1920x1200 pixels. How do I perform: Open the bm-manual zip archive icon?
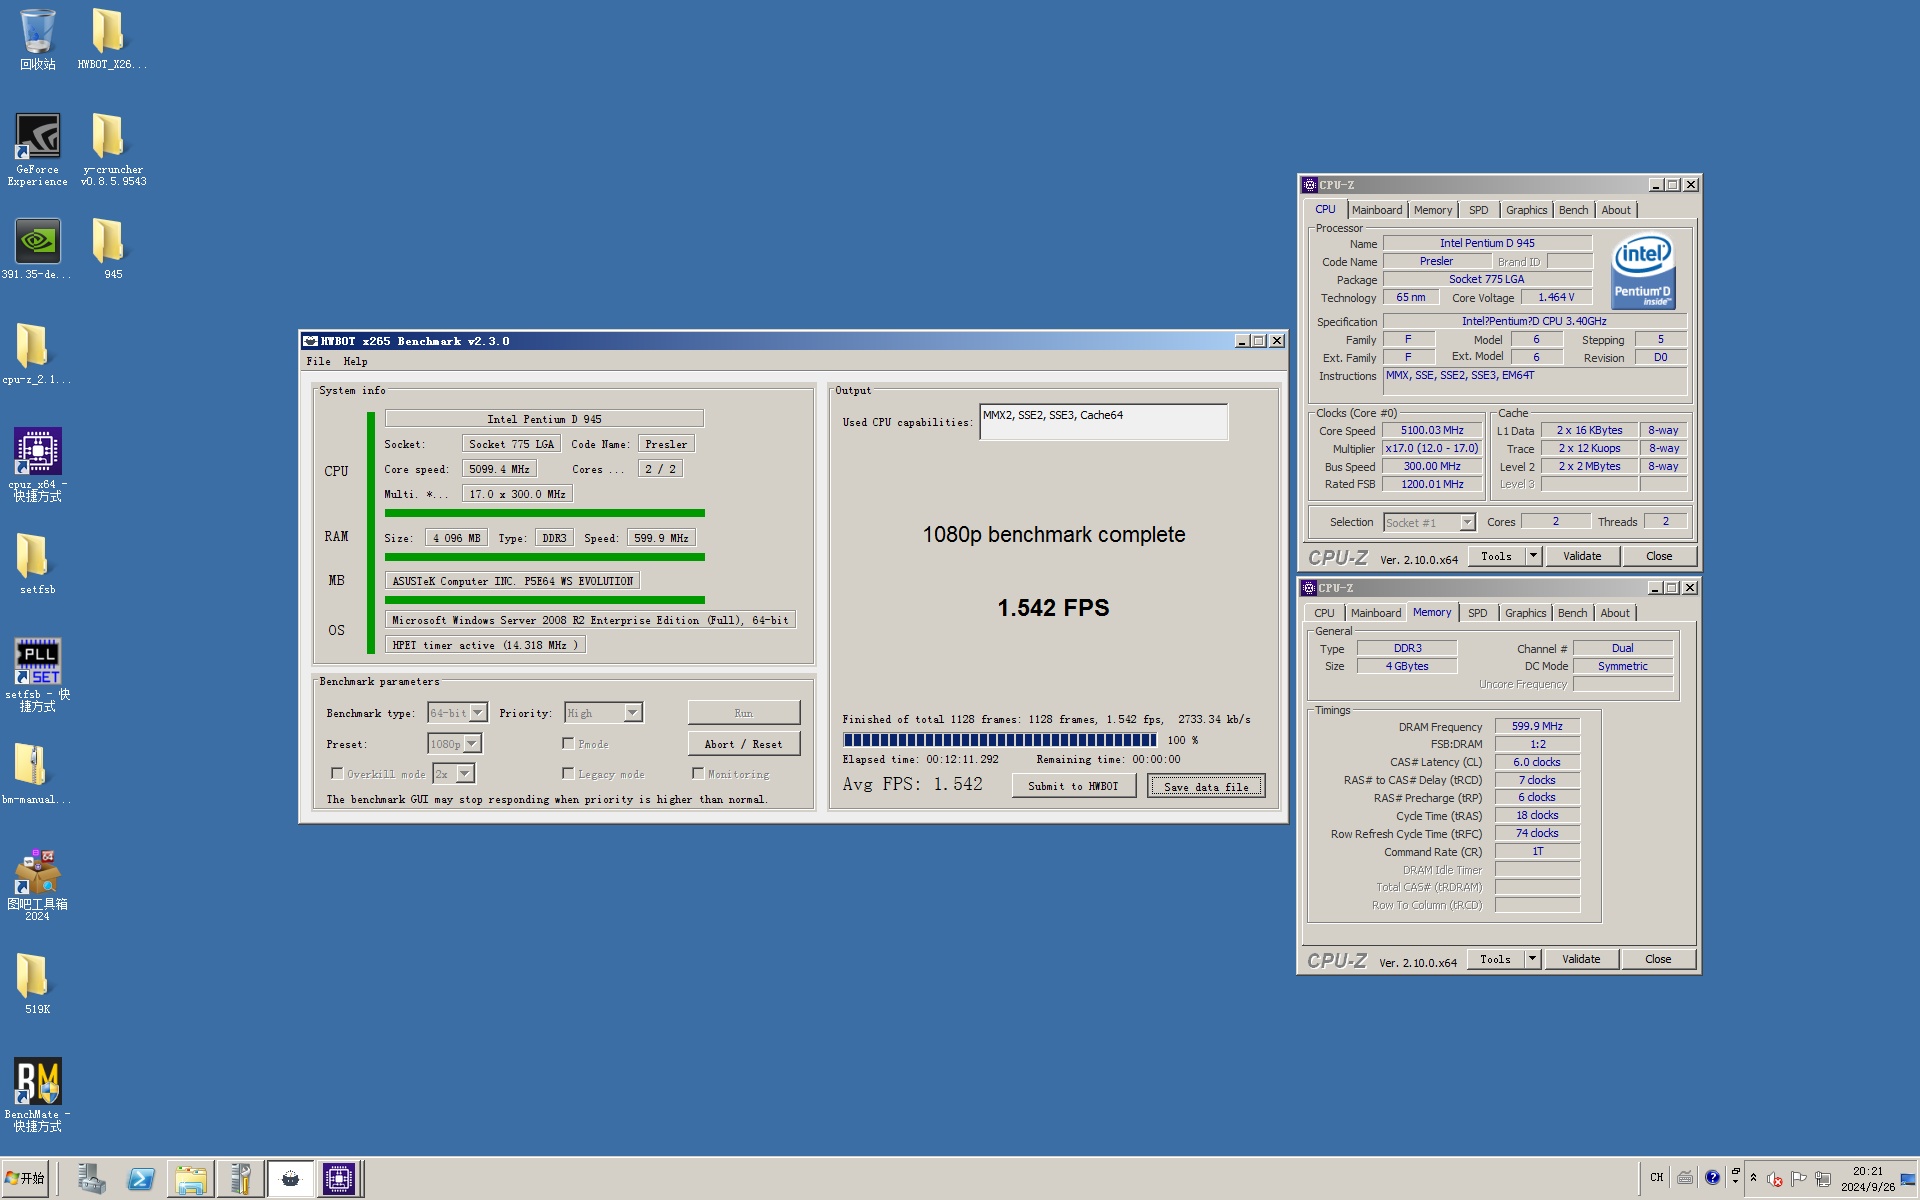point(37,775)
